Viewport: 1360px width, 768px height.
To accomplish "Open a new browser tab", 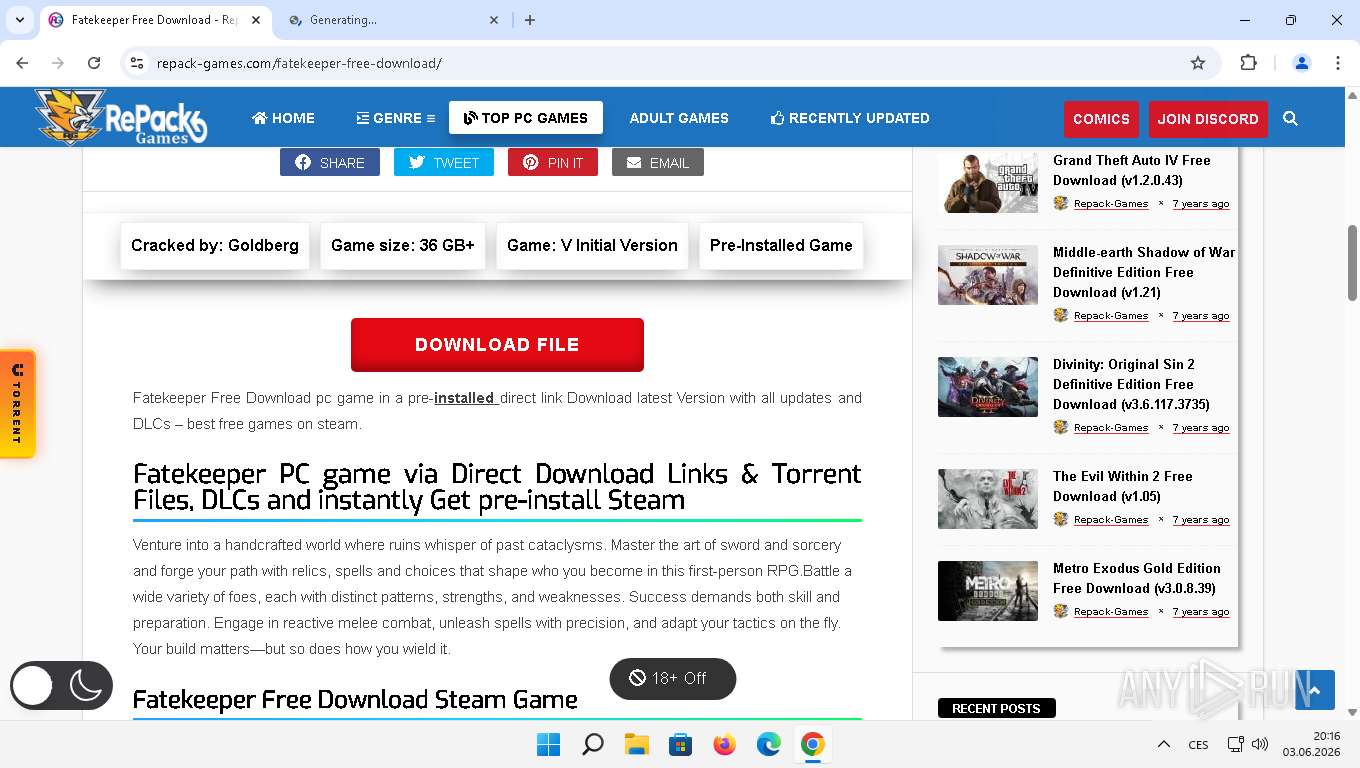I will (x=530, y=20).
